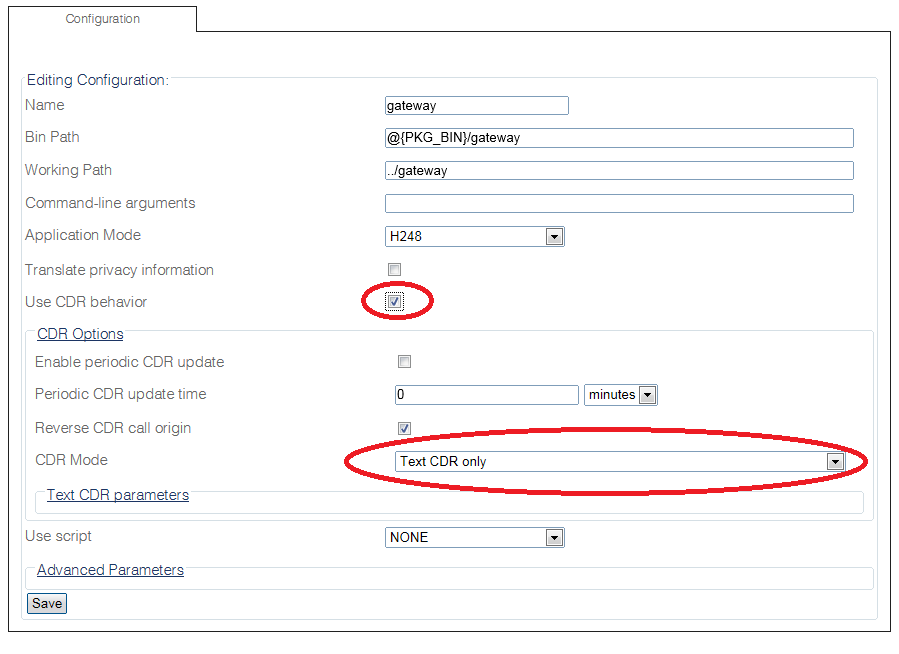Viewport: 899px width, 654px height.
Task: Click the Periodic CDR update time field
Action: tap(486, 395)
